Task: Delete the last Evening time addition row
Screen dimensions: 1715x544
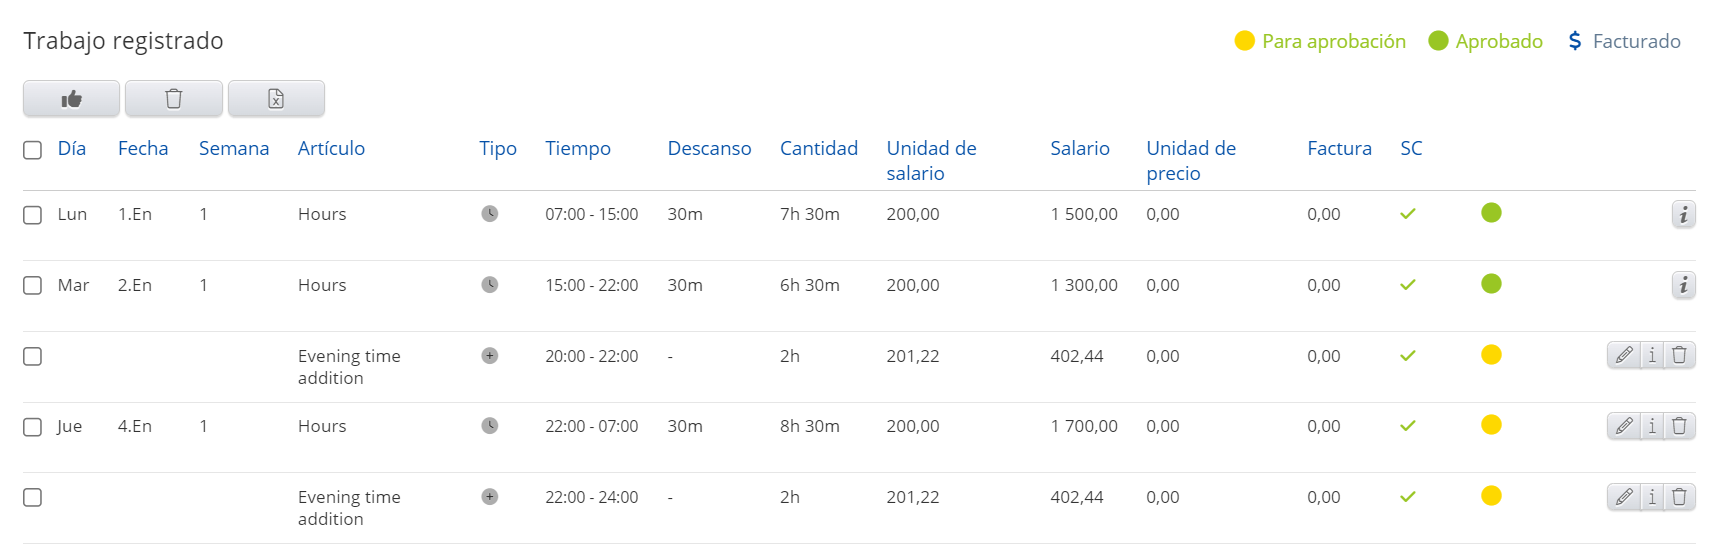Action: [1680, 497]
